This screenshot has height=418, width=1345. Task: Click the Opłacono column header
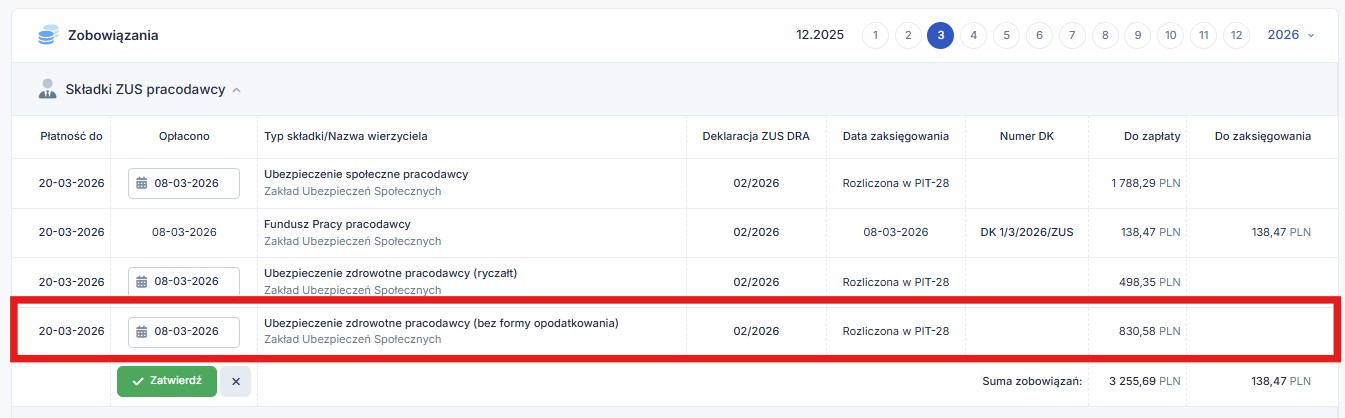click(x=184, y=136)
